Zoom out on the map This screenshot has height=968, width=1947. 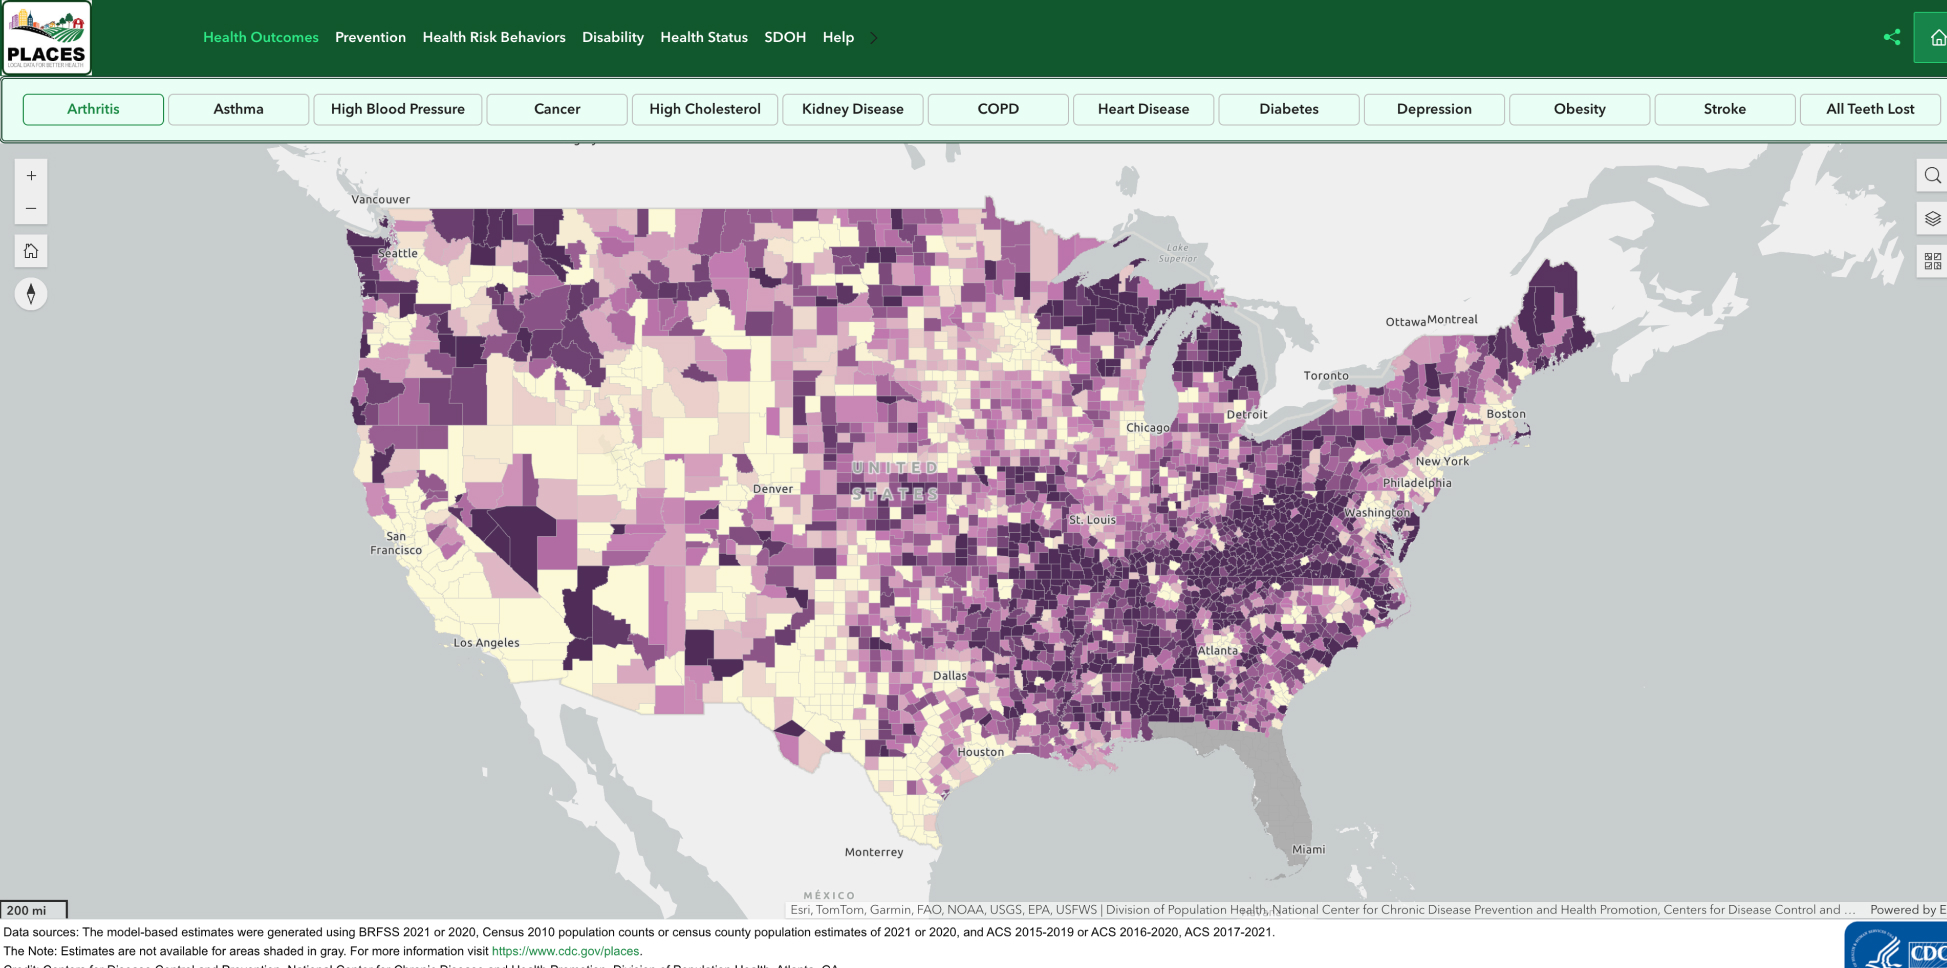31,207
